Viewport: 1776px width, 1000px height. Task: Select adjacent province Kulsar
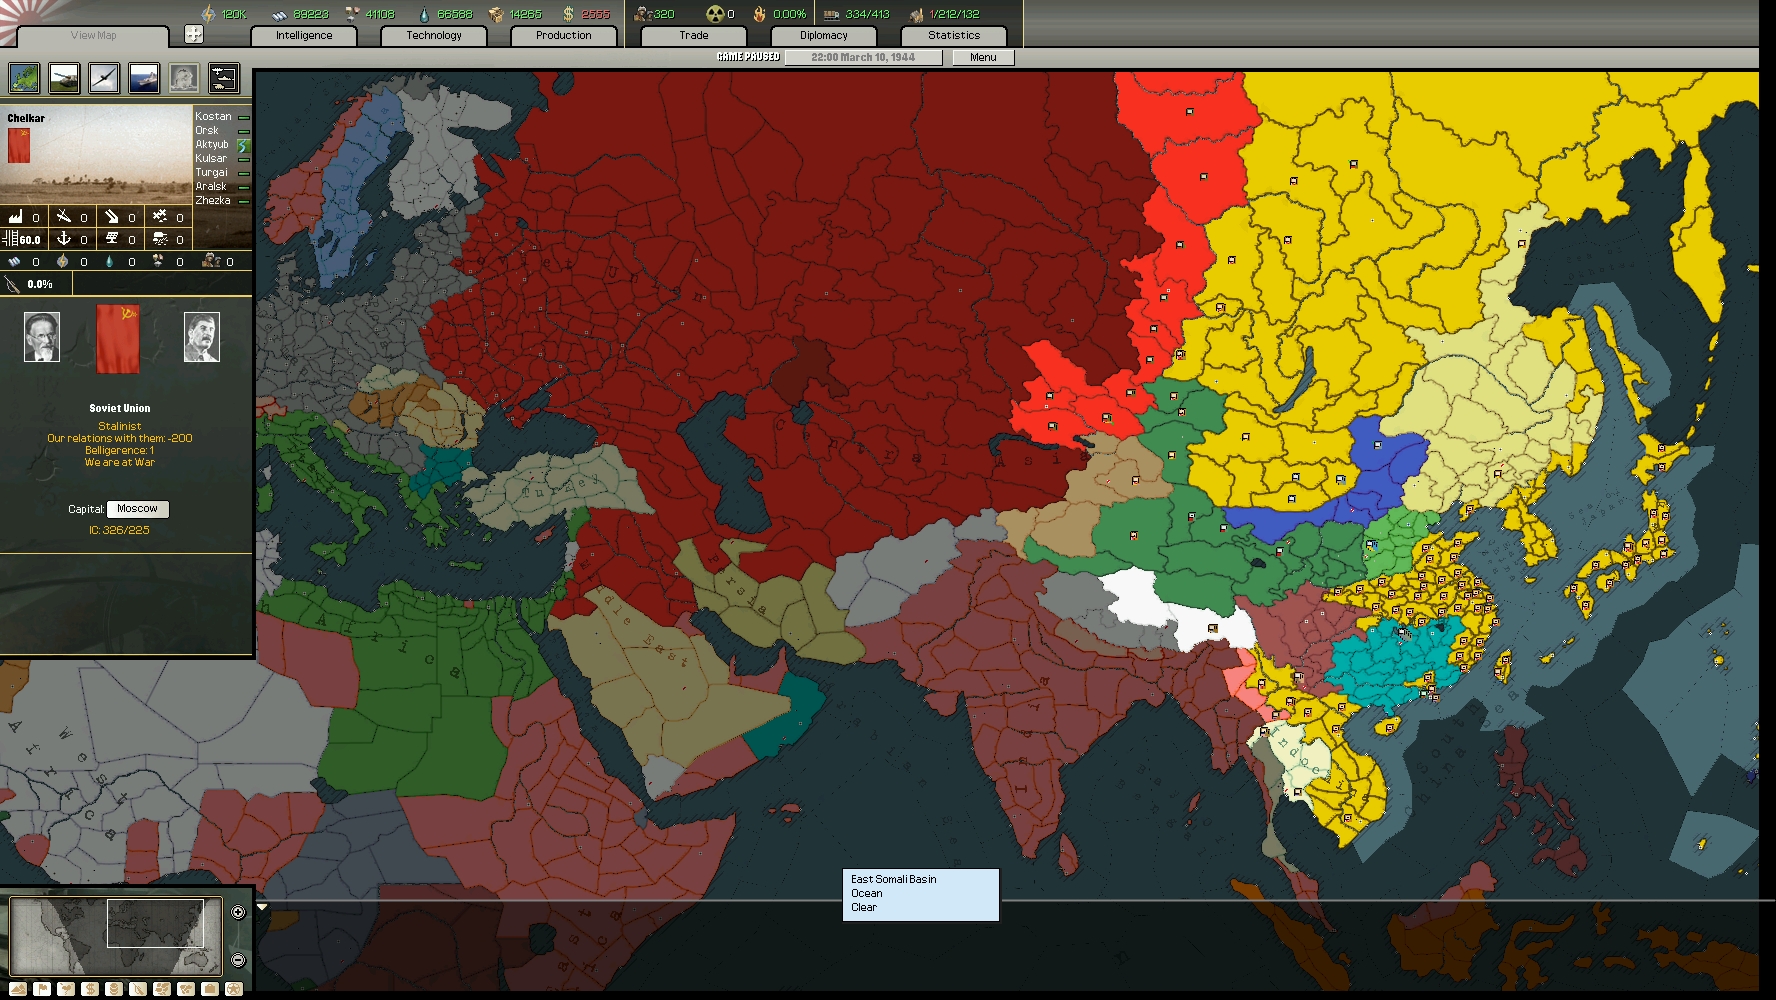click(211, 158)
